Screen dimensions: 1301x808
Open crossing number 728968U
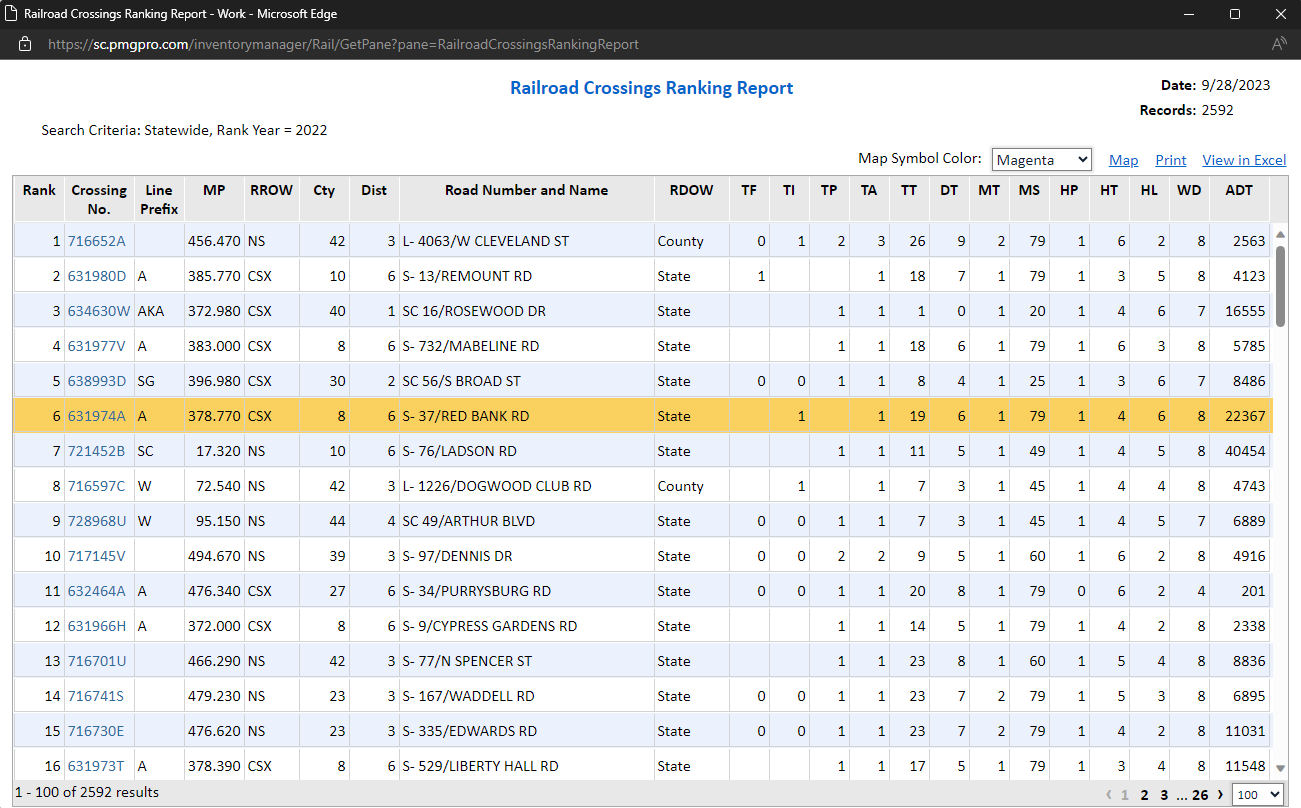[97, 521]
